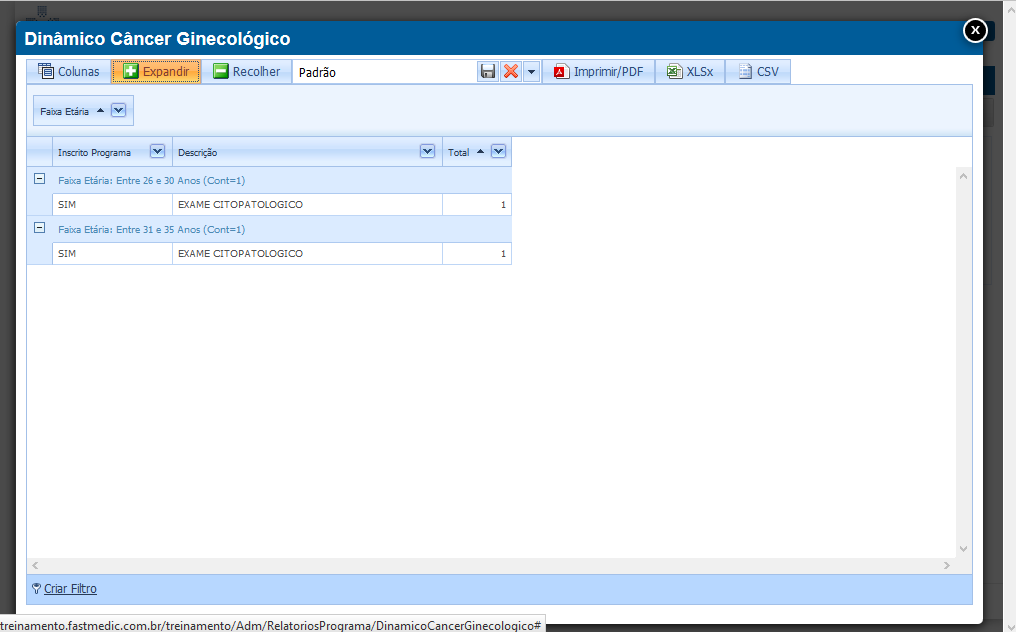The height and width of the screenshot is (632, 1016).
Task: Click the Expandir button
Action: 156,71
